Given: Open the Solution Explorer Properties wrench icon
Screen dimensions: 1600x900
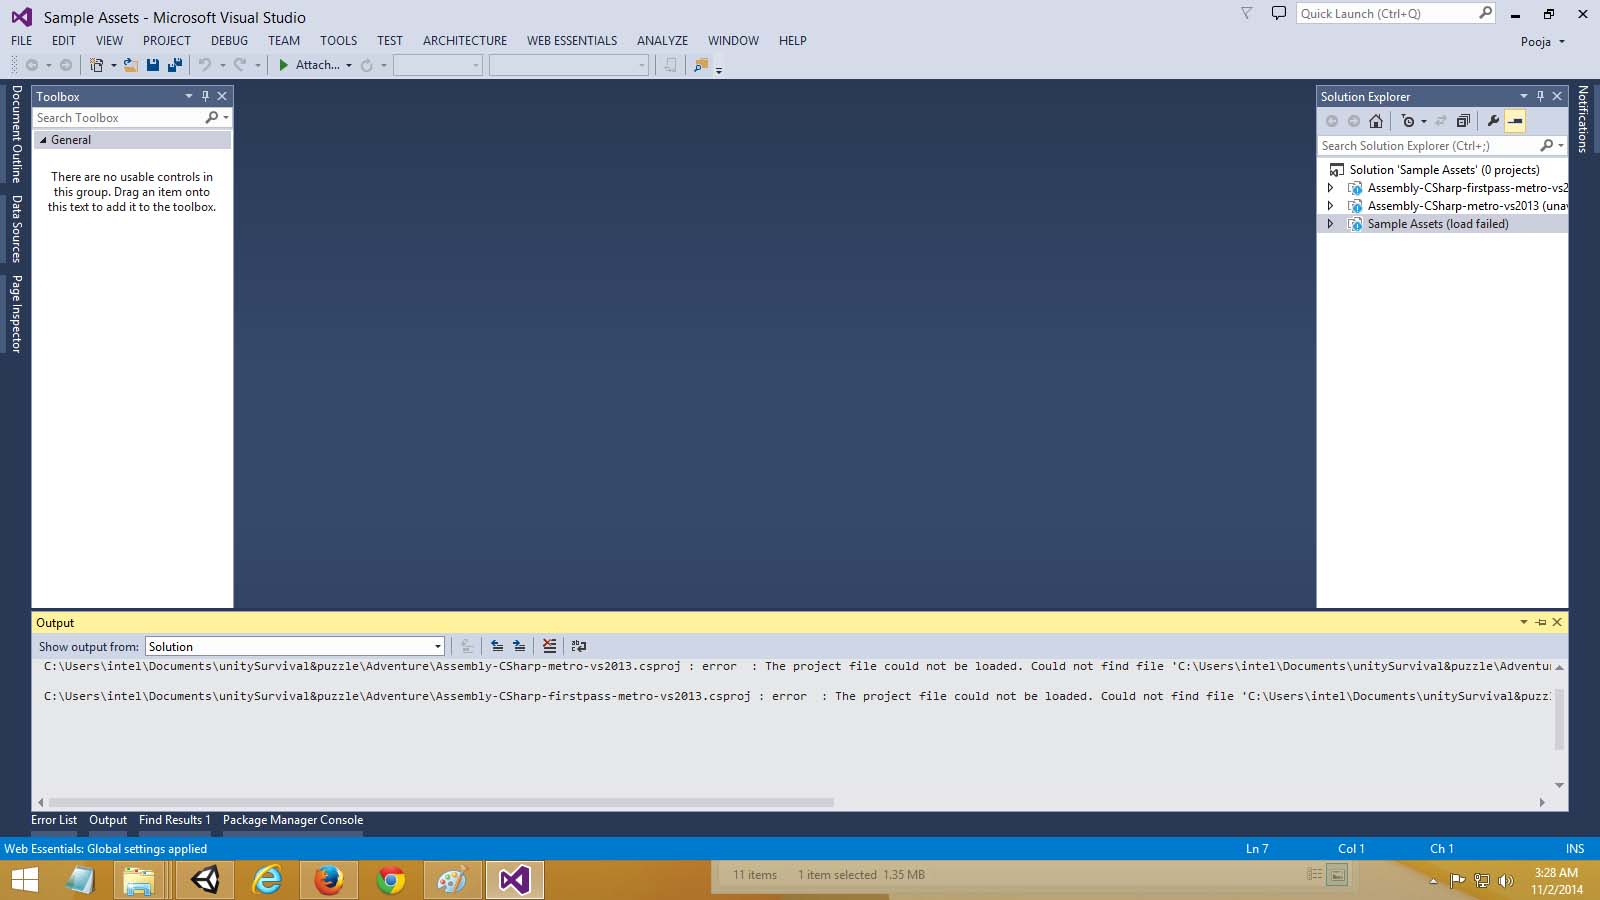Looking at the screenshot, I should click(x=1494, y=121).
